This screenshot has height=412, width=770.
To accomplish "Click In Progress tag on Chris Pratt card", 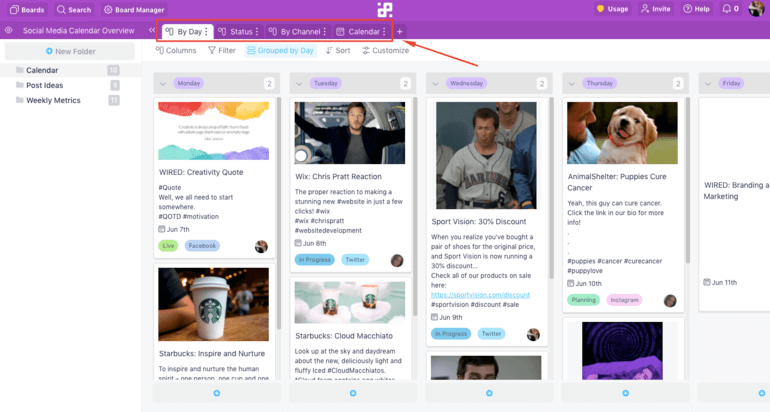I will (x=315, y=259).
